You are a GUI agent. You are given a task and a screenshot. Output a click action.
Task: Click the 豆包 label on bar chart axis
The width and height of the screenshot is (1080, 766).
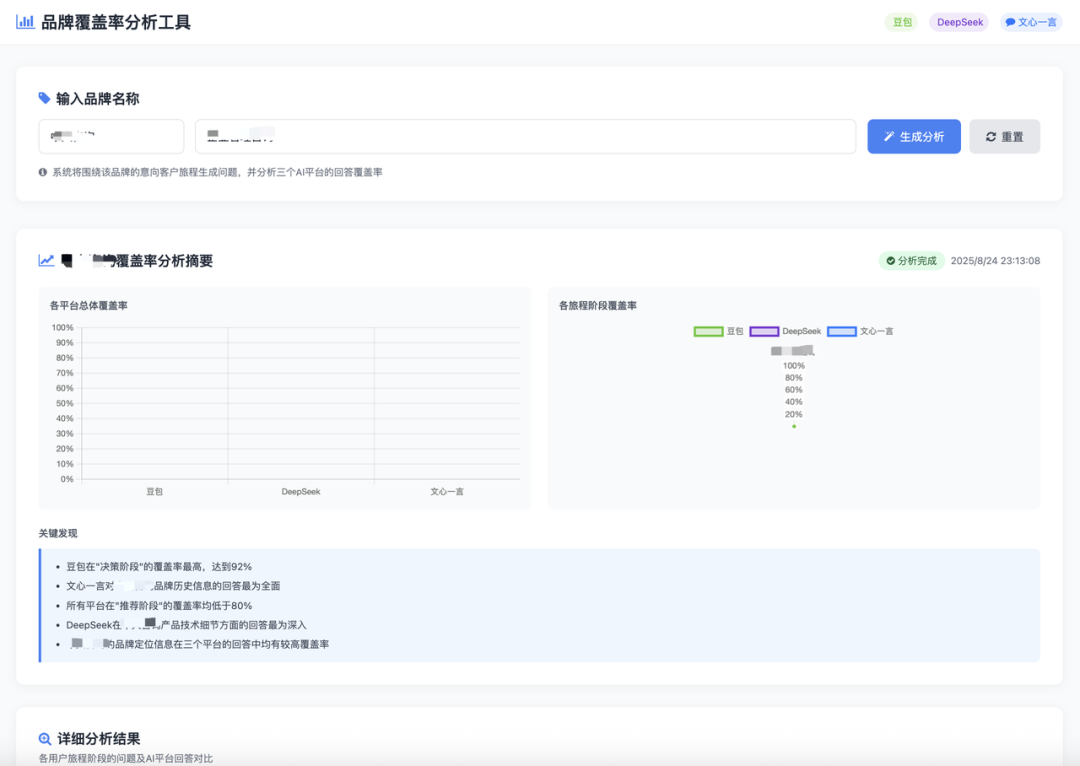pyautogui.click(x=155, y=492)
